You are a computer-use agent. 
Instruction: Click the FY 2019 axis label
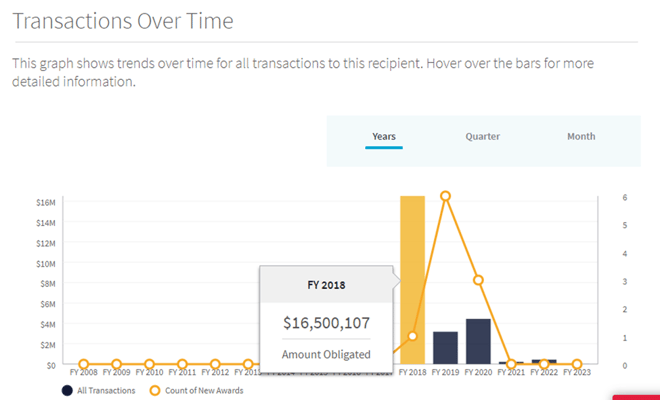coord(445,373)
